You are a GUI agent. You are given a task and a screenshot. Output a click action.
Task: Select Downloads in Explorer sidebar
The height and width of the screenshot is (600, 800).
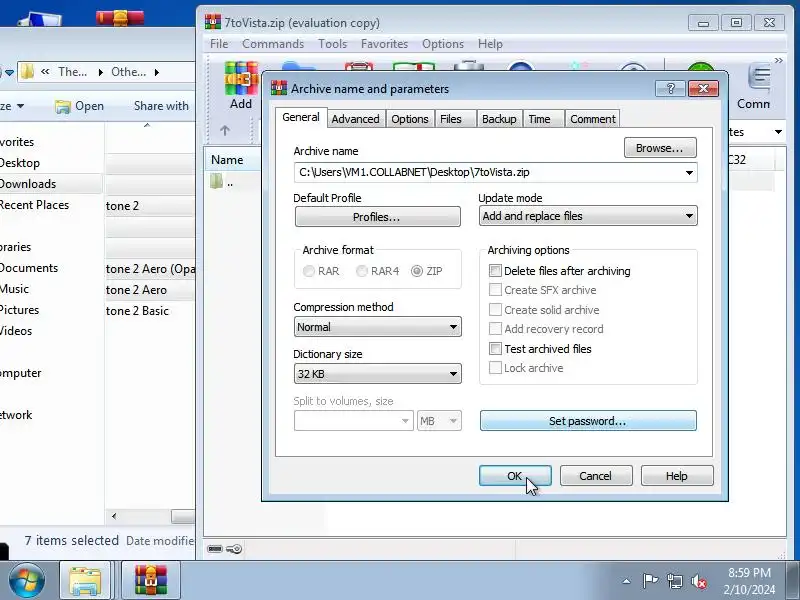pyautogui.click(x=28, y=184)
